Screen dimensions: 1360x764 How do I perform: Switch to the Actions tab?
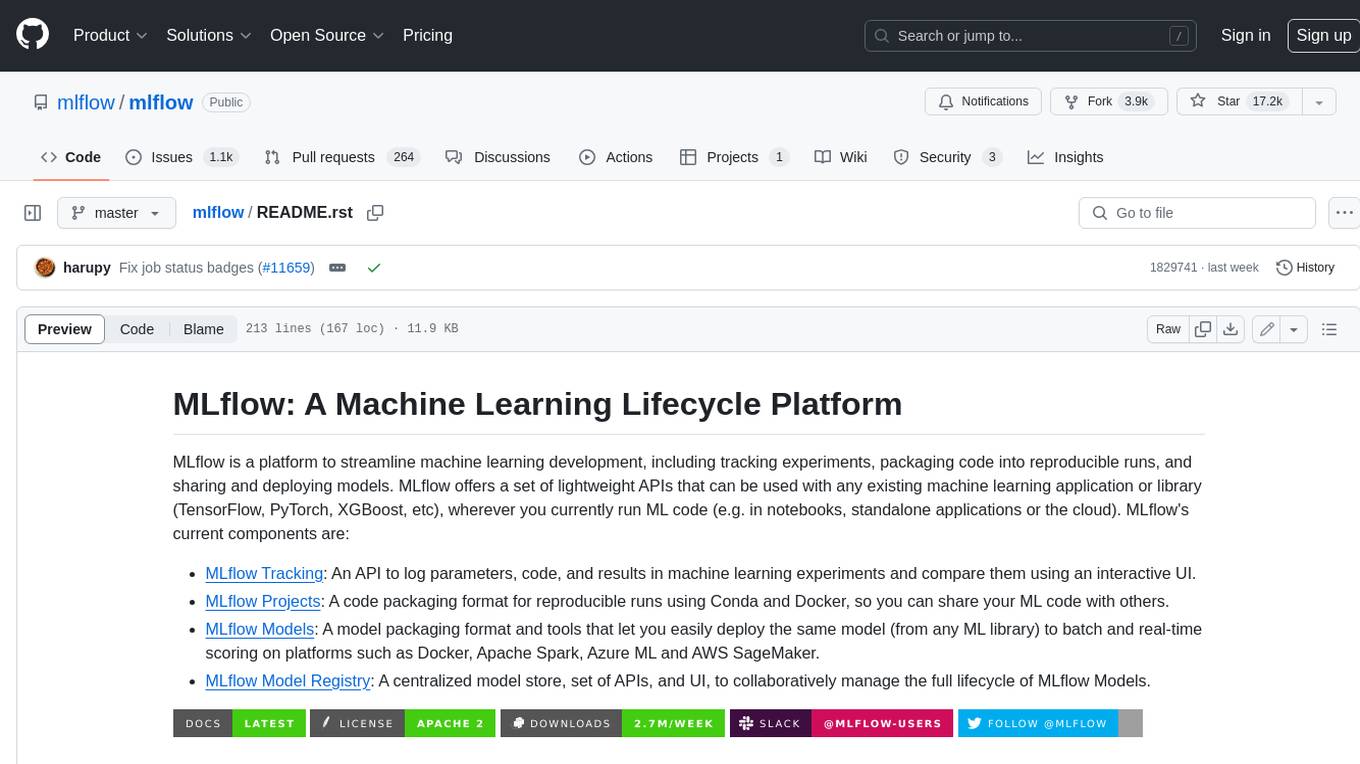tap(616, 157)
